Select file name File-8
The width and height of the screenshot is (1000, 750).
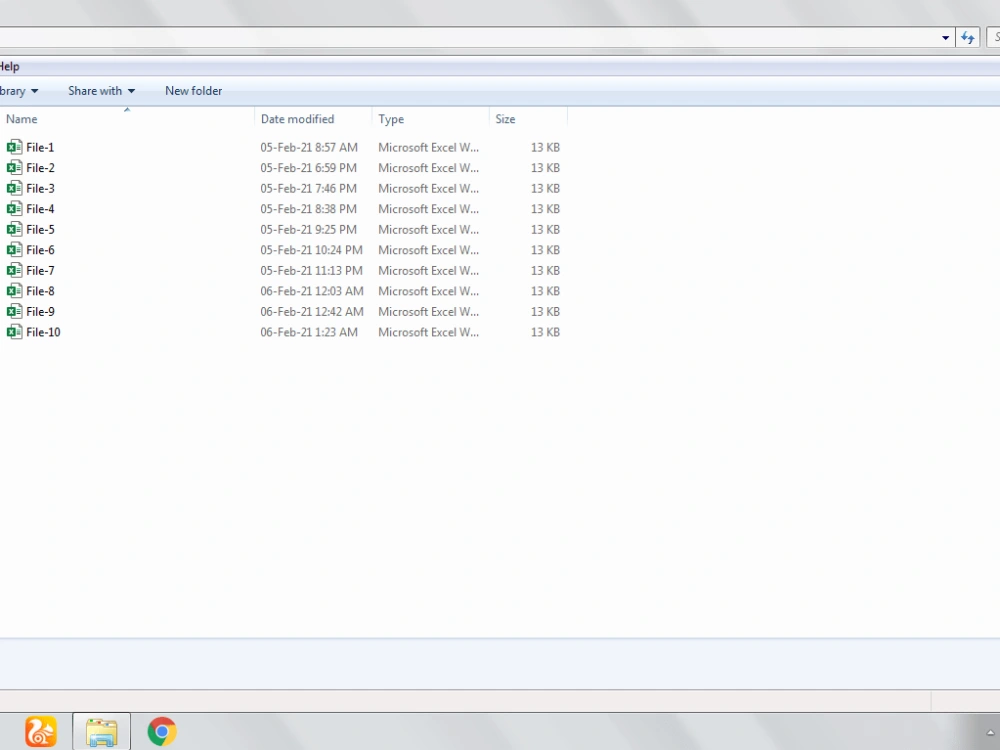pyautogui.click(x=40, y=291)
